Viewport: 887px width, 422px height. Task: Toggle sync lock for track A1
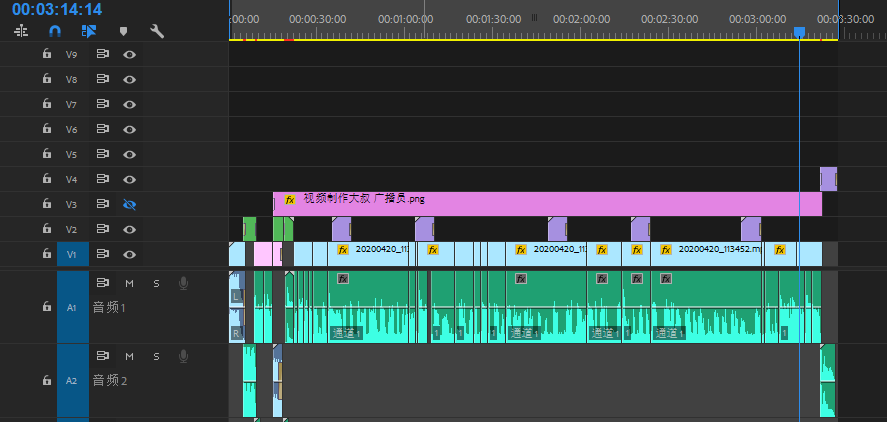tap(102, 282)
